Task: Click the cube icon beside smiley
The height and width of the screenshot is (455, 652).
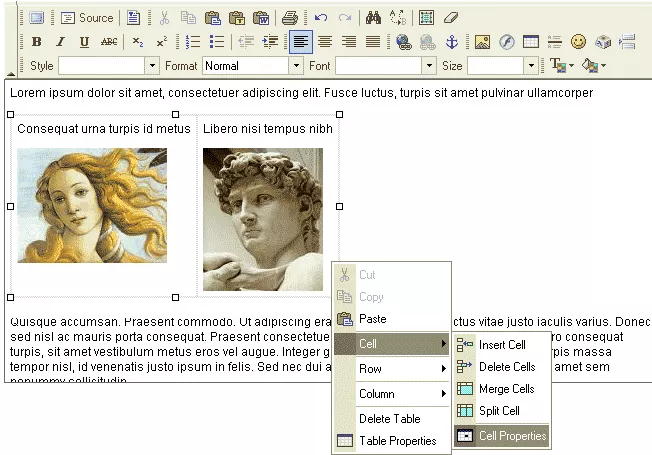Action: click(603, 42)
